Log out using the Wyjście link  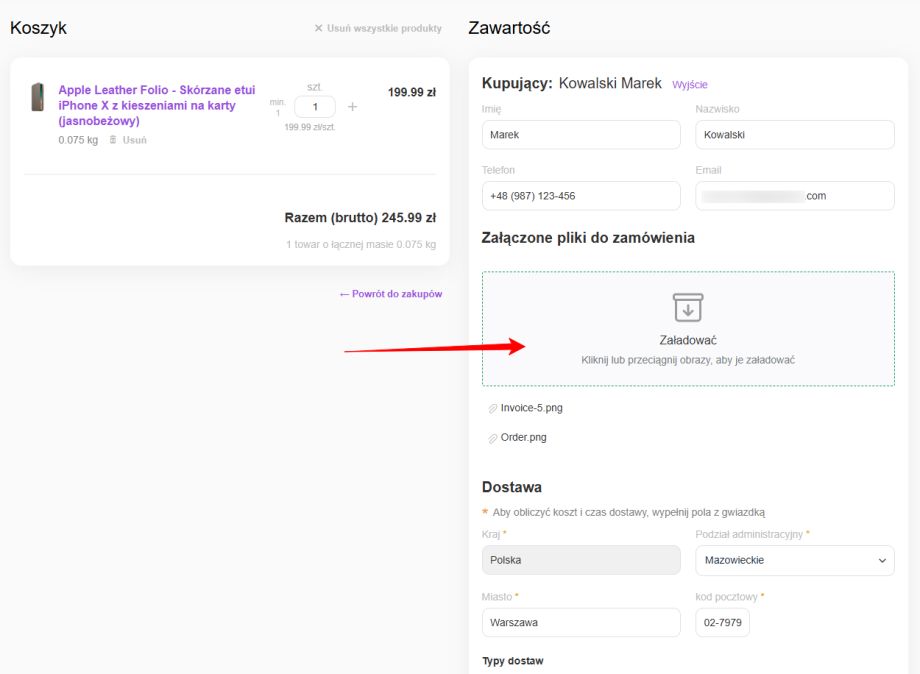click(x=689, y=84)
